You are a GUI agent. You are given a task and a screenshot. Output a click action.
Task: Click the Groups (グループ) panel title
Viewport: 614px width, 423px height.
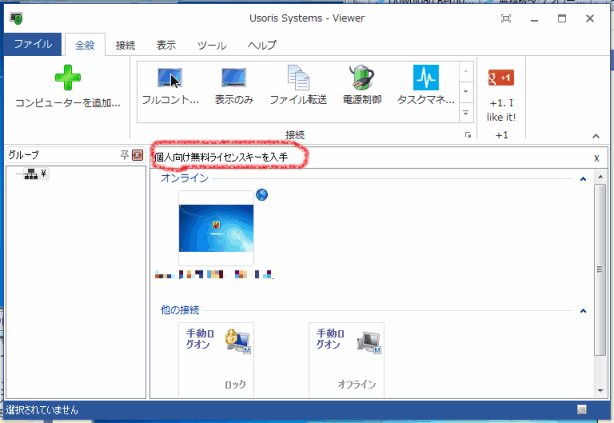coord(24,155)
